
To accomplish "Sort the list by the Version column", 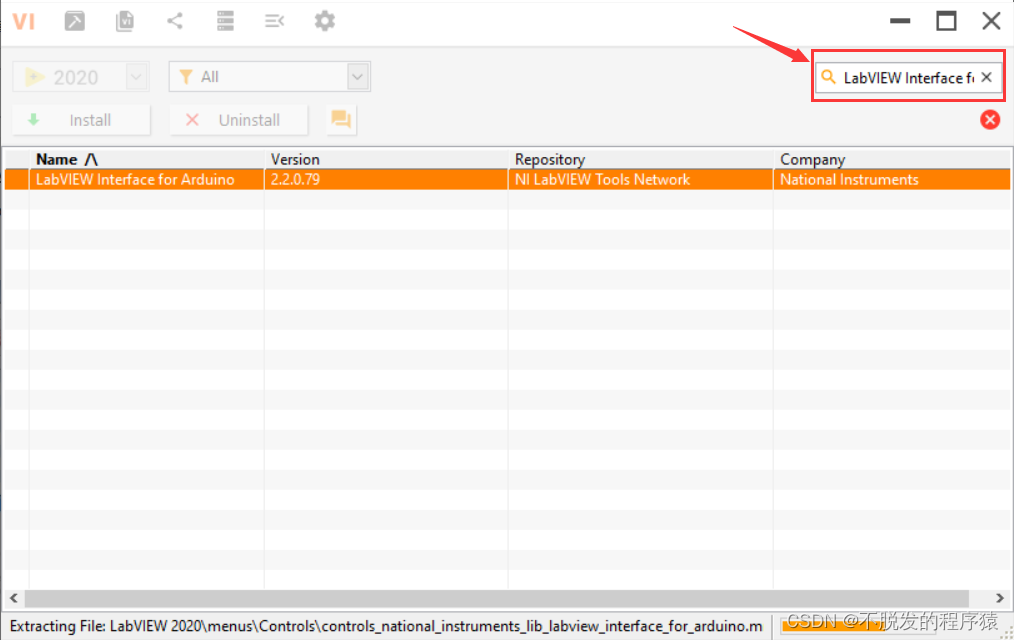I will 387,159.
